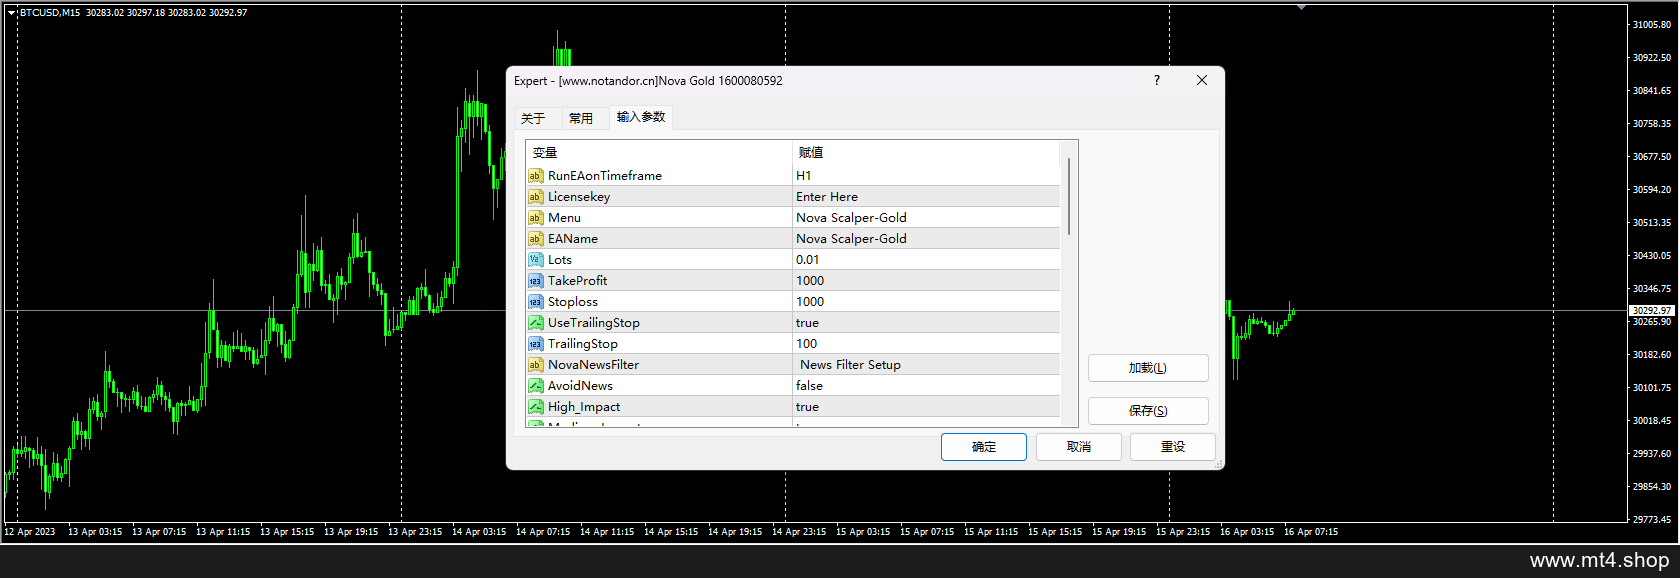Click the EAName row string icon
The height and width of the screenshot is (578, 1680).
(x=535, y=239)
